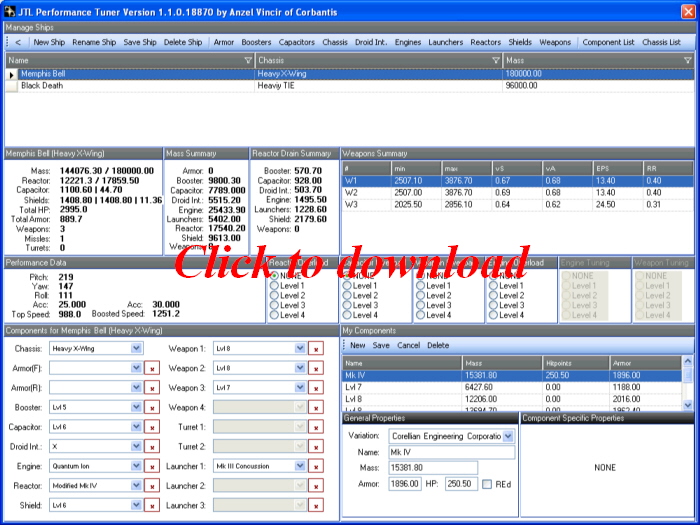Open the Engine Quantum Ion dropdown
The height and width of the screenshot is (525, 700).
136,466
